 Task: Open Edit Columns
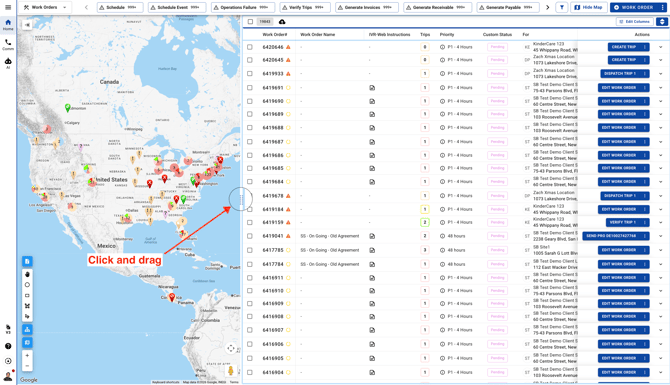635,22
